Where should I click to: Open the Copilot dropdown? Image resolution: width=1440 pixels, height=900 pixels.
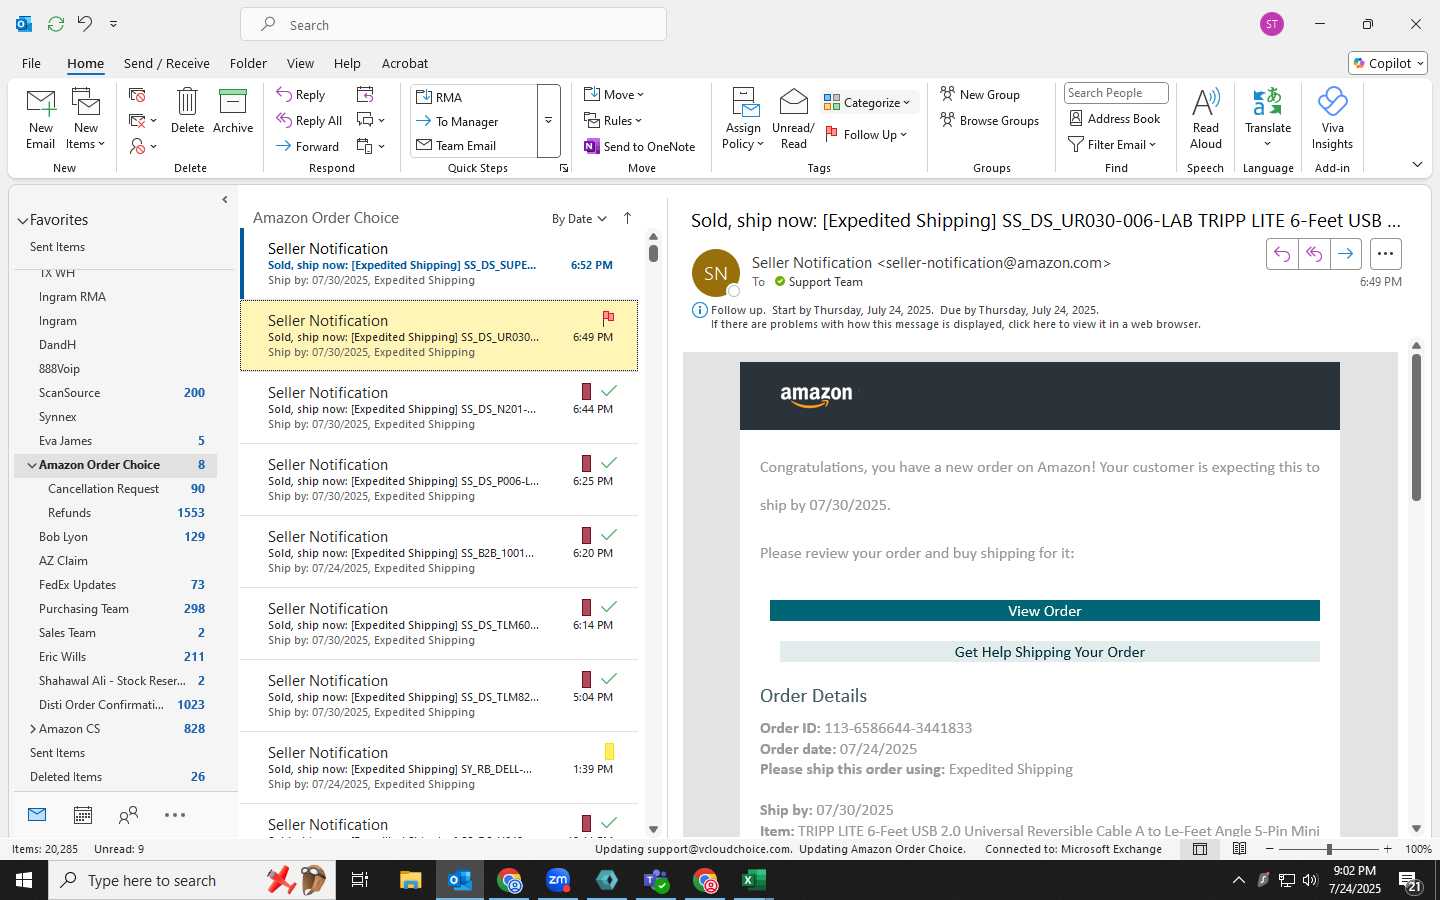click(1388, 63)
